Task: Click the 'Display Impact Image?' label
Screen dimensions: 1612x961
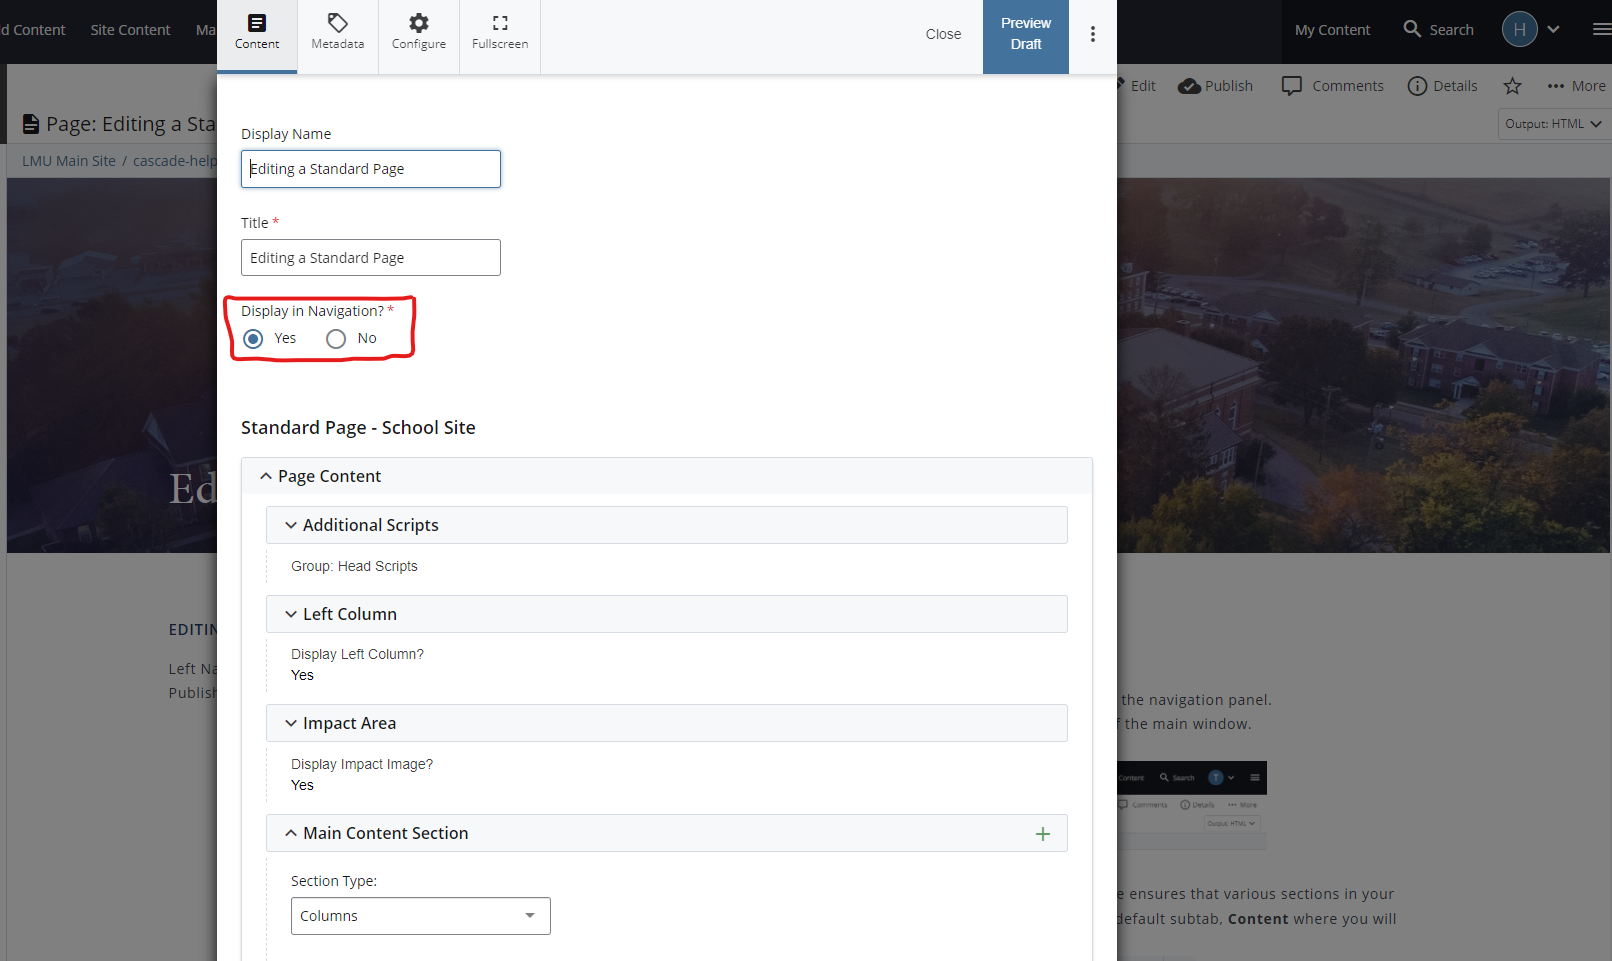Action: point(362,764)
